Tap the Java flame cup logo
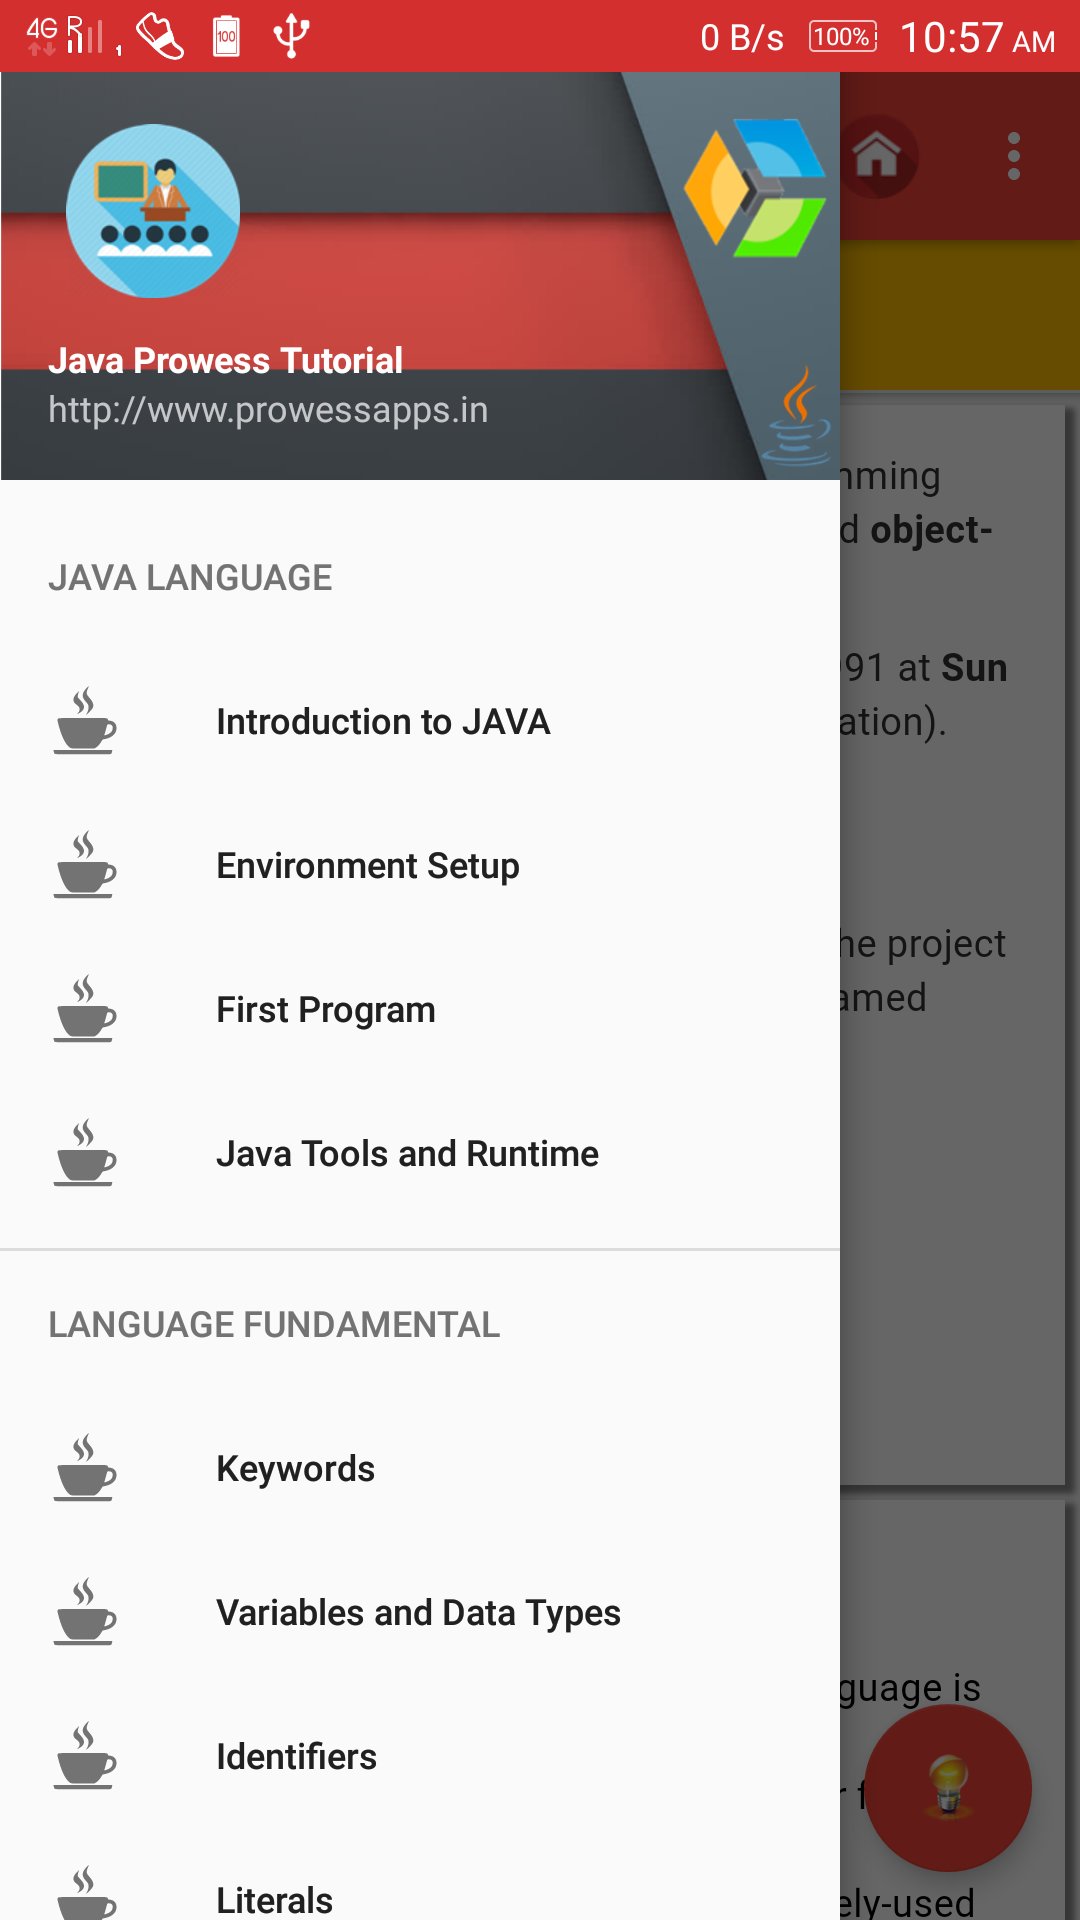This screenshot has height=1920, width=1080. [x=796, y=417]
